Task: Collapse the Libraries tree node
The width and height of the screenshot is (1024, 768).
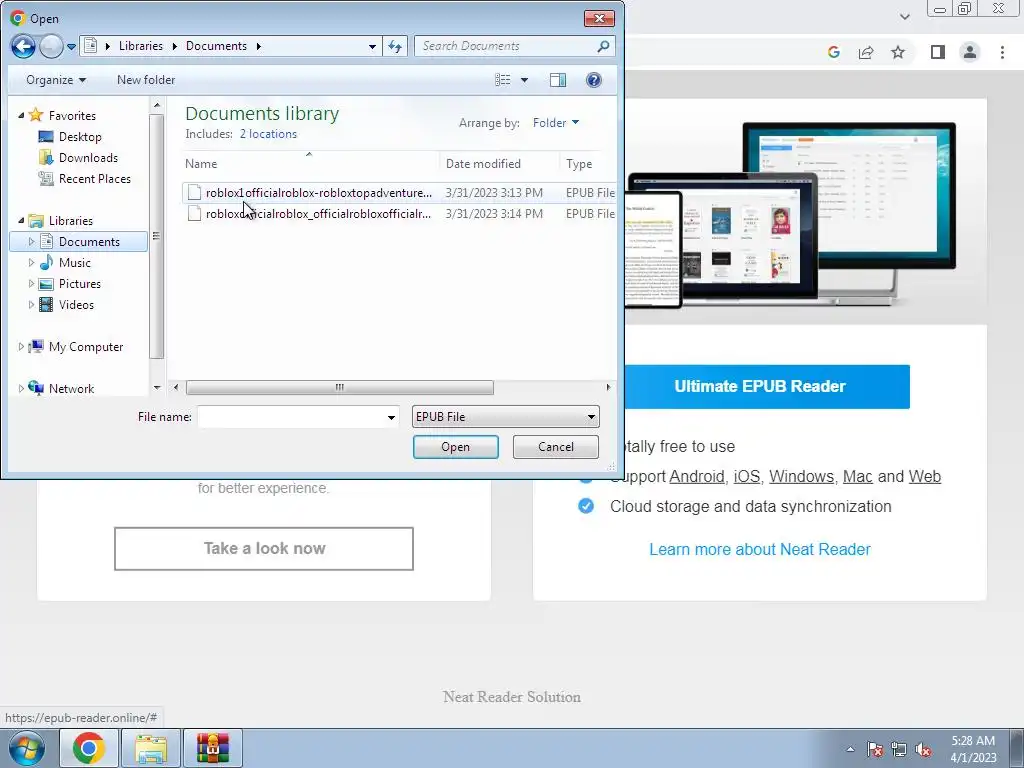Action: pos(21,221)
